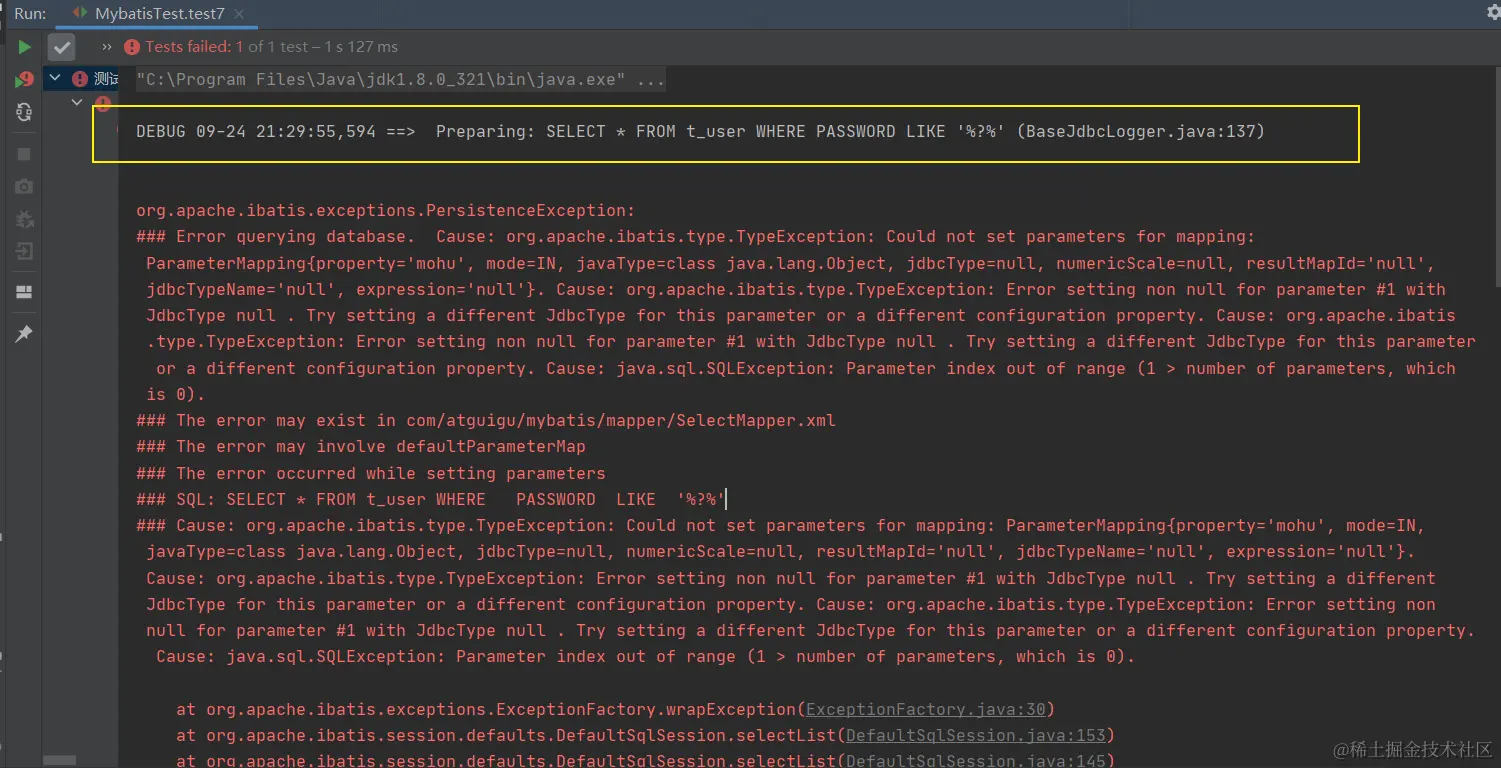Click the red error icon on 测试 node

point(80,79)
